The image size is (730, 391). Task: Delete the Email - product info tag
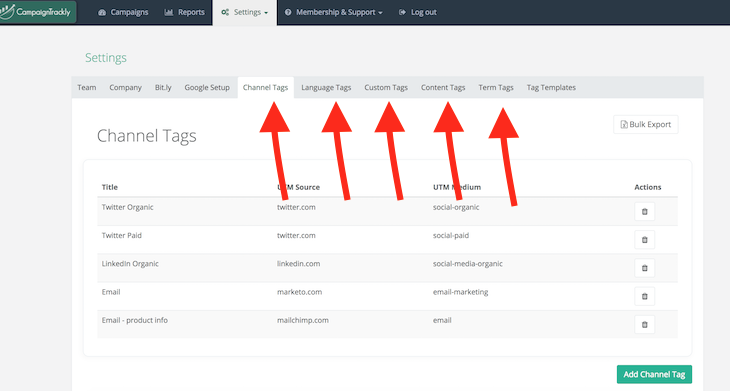click(644, 324)
